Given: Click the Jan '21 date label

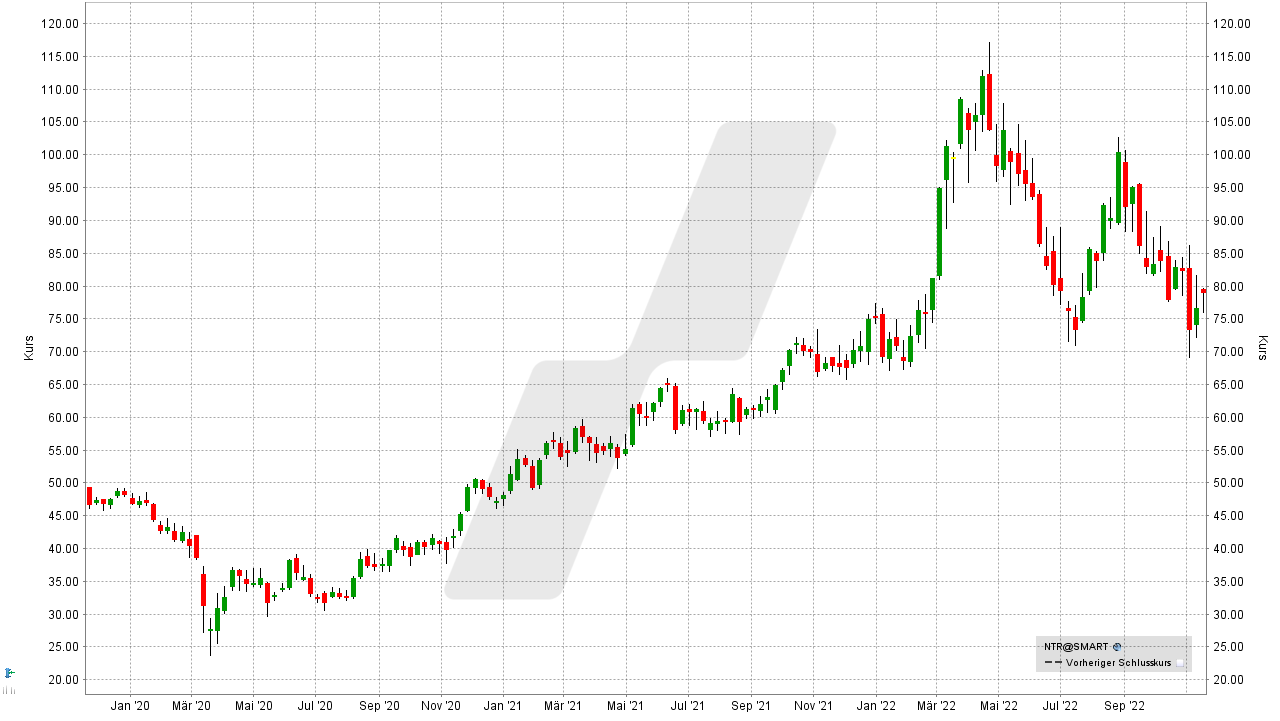Looking at the screenshot, I should click(x=503, y=706).
